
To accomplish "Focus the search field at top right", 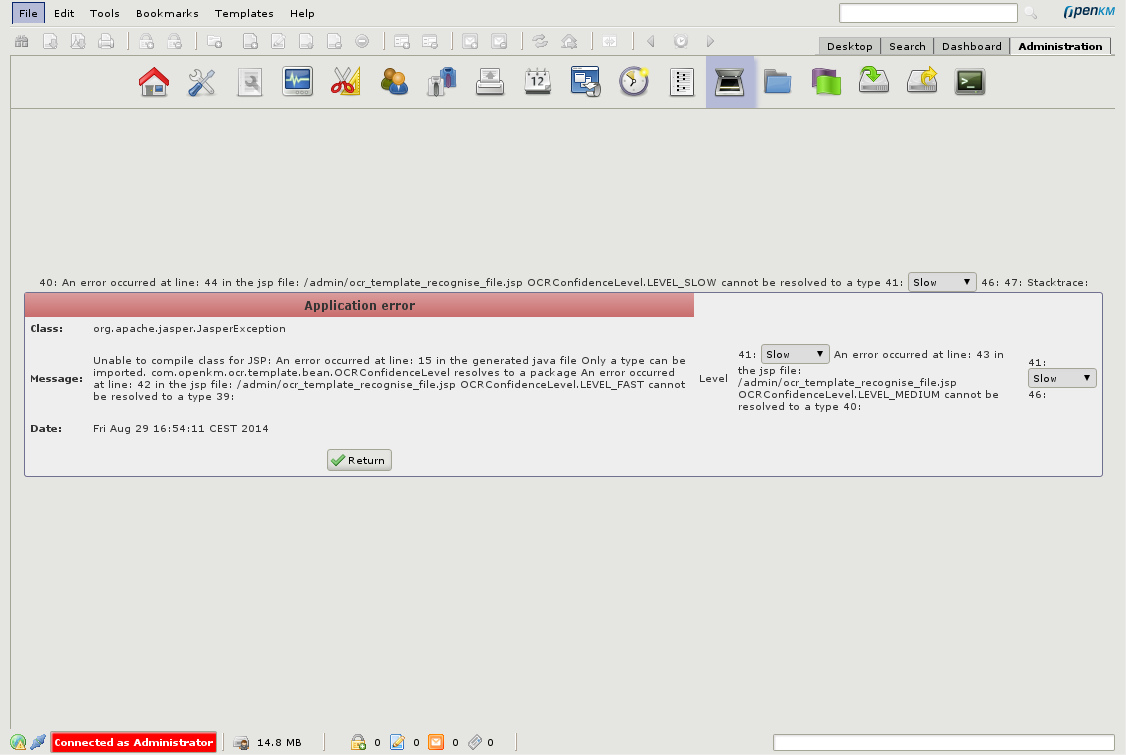I will 928,13.
